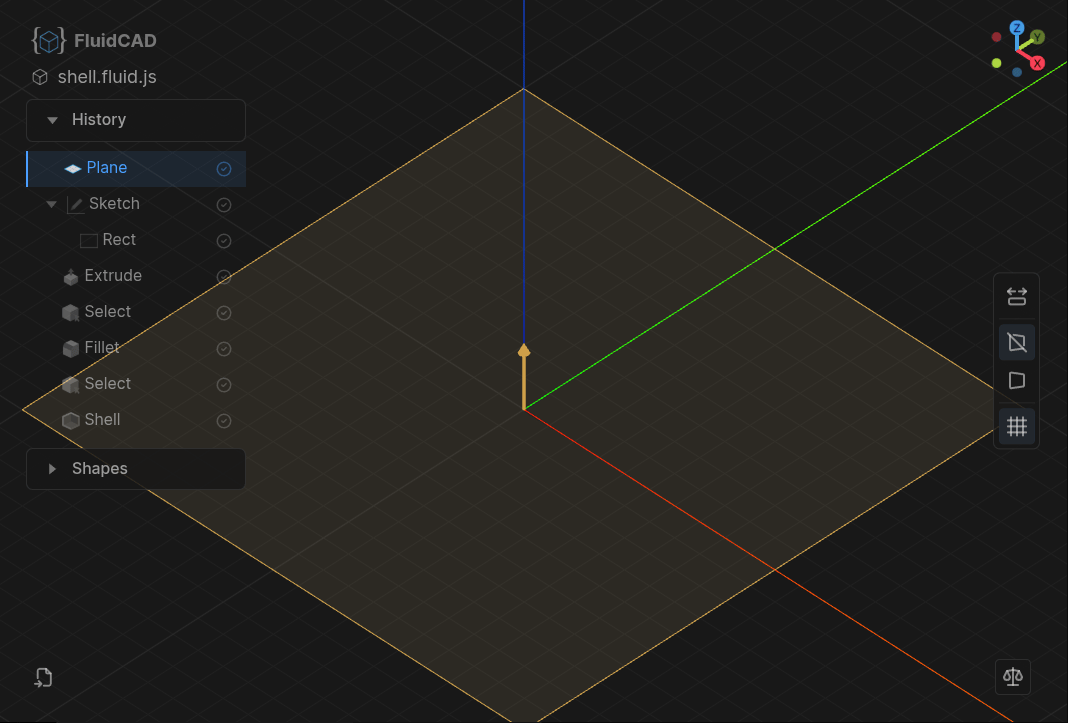Click the dark blue negative-Z dot on gizmo
Screen dimensions: 1068x723
(1017, 72)
